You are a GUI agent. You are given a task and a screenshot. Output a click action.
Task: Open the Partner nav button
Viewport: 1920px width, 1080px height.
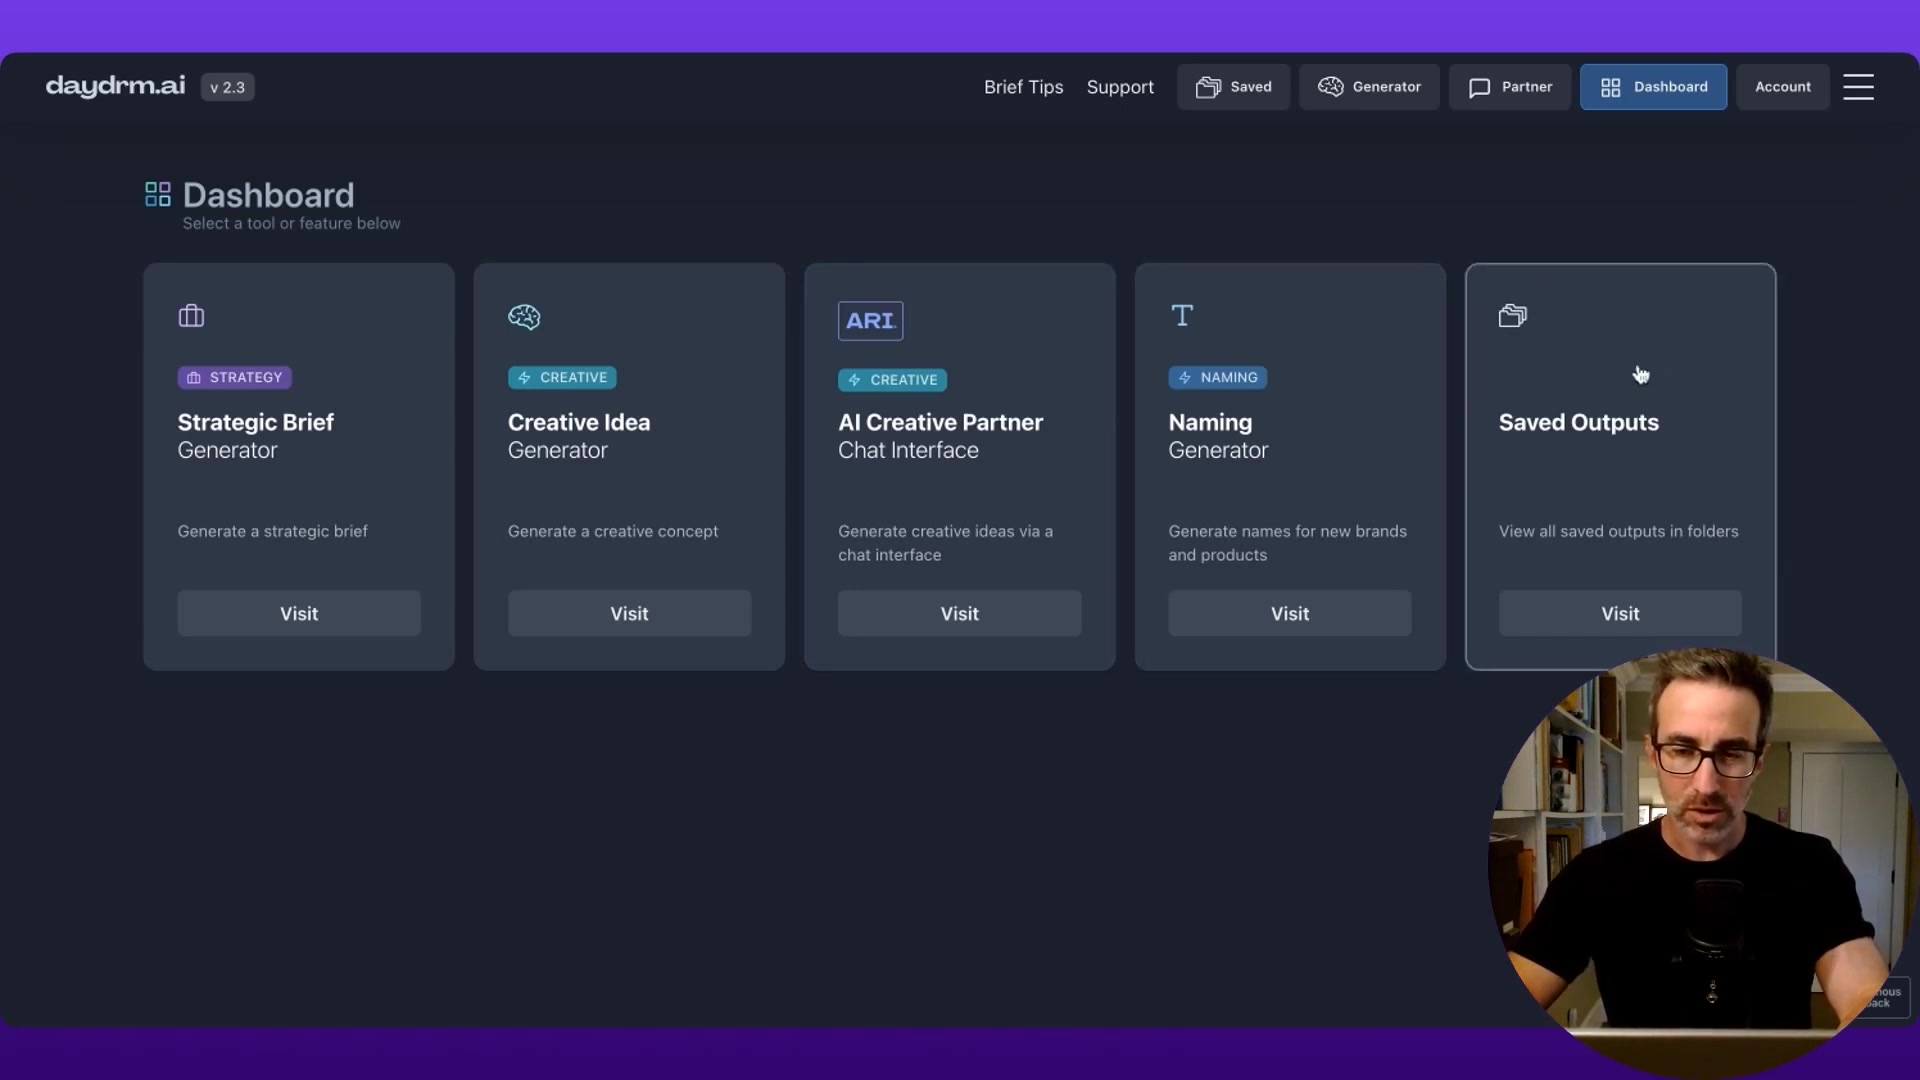coord(1509,87)
